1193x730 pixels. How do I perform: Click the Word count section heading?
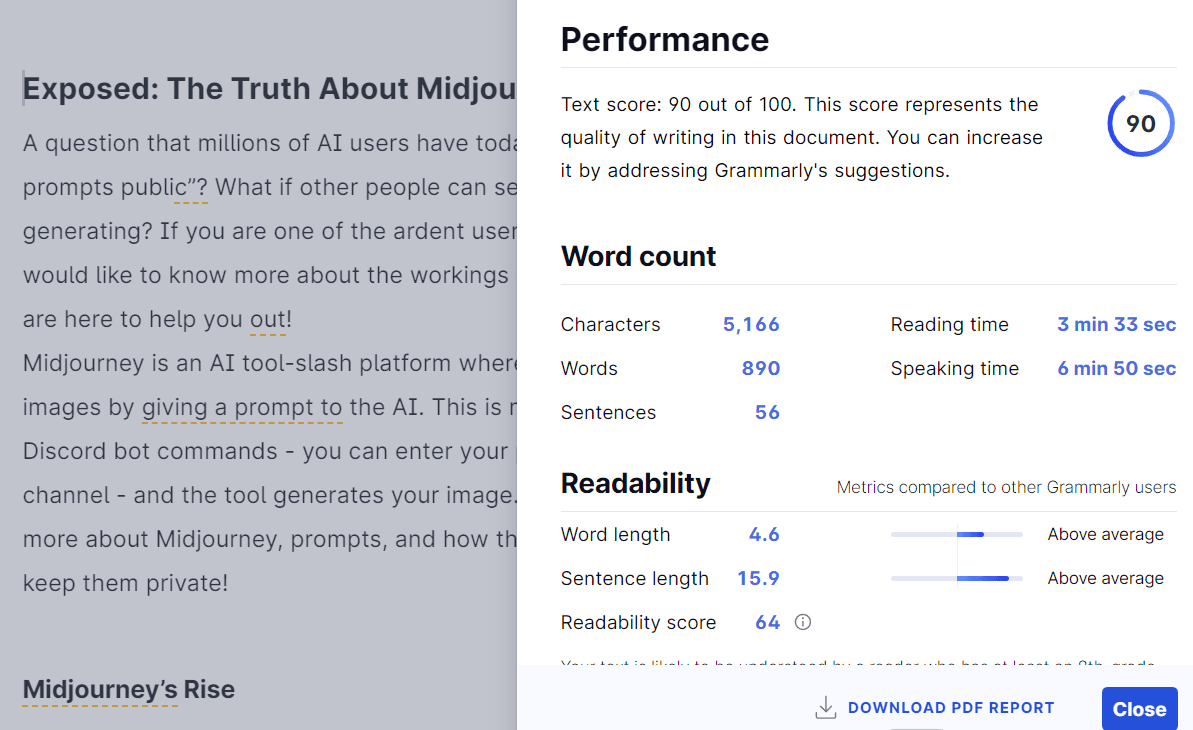pos(638,257)
